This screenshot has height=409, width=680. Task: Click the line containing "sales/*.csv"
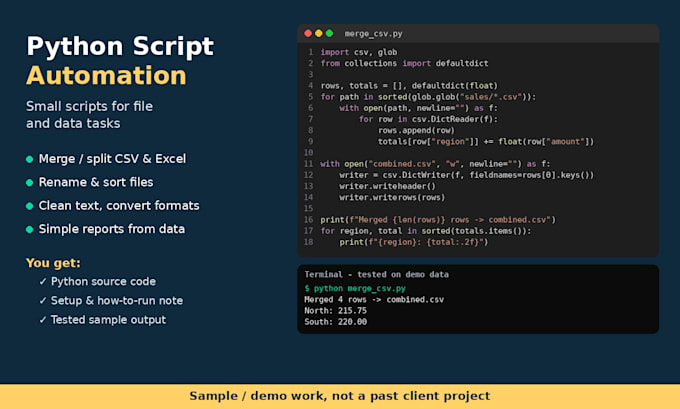tap(428, 97)
